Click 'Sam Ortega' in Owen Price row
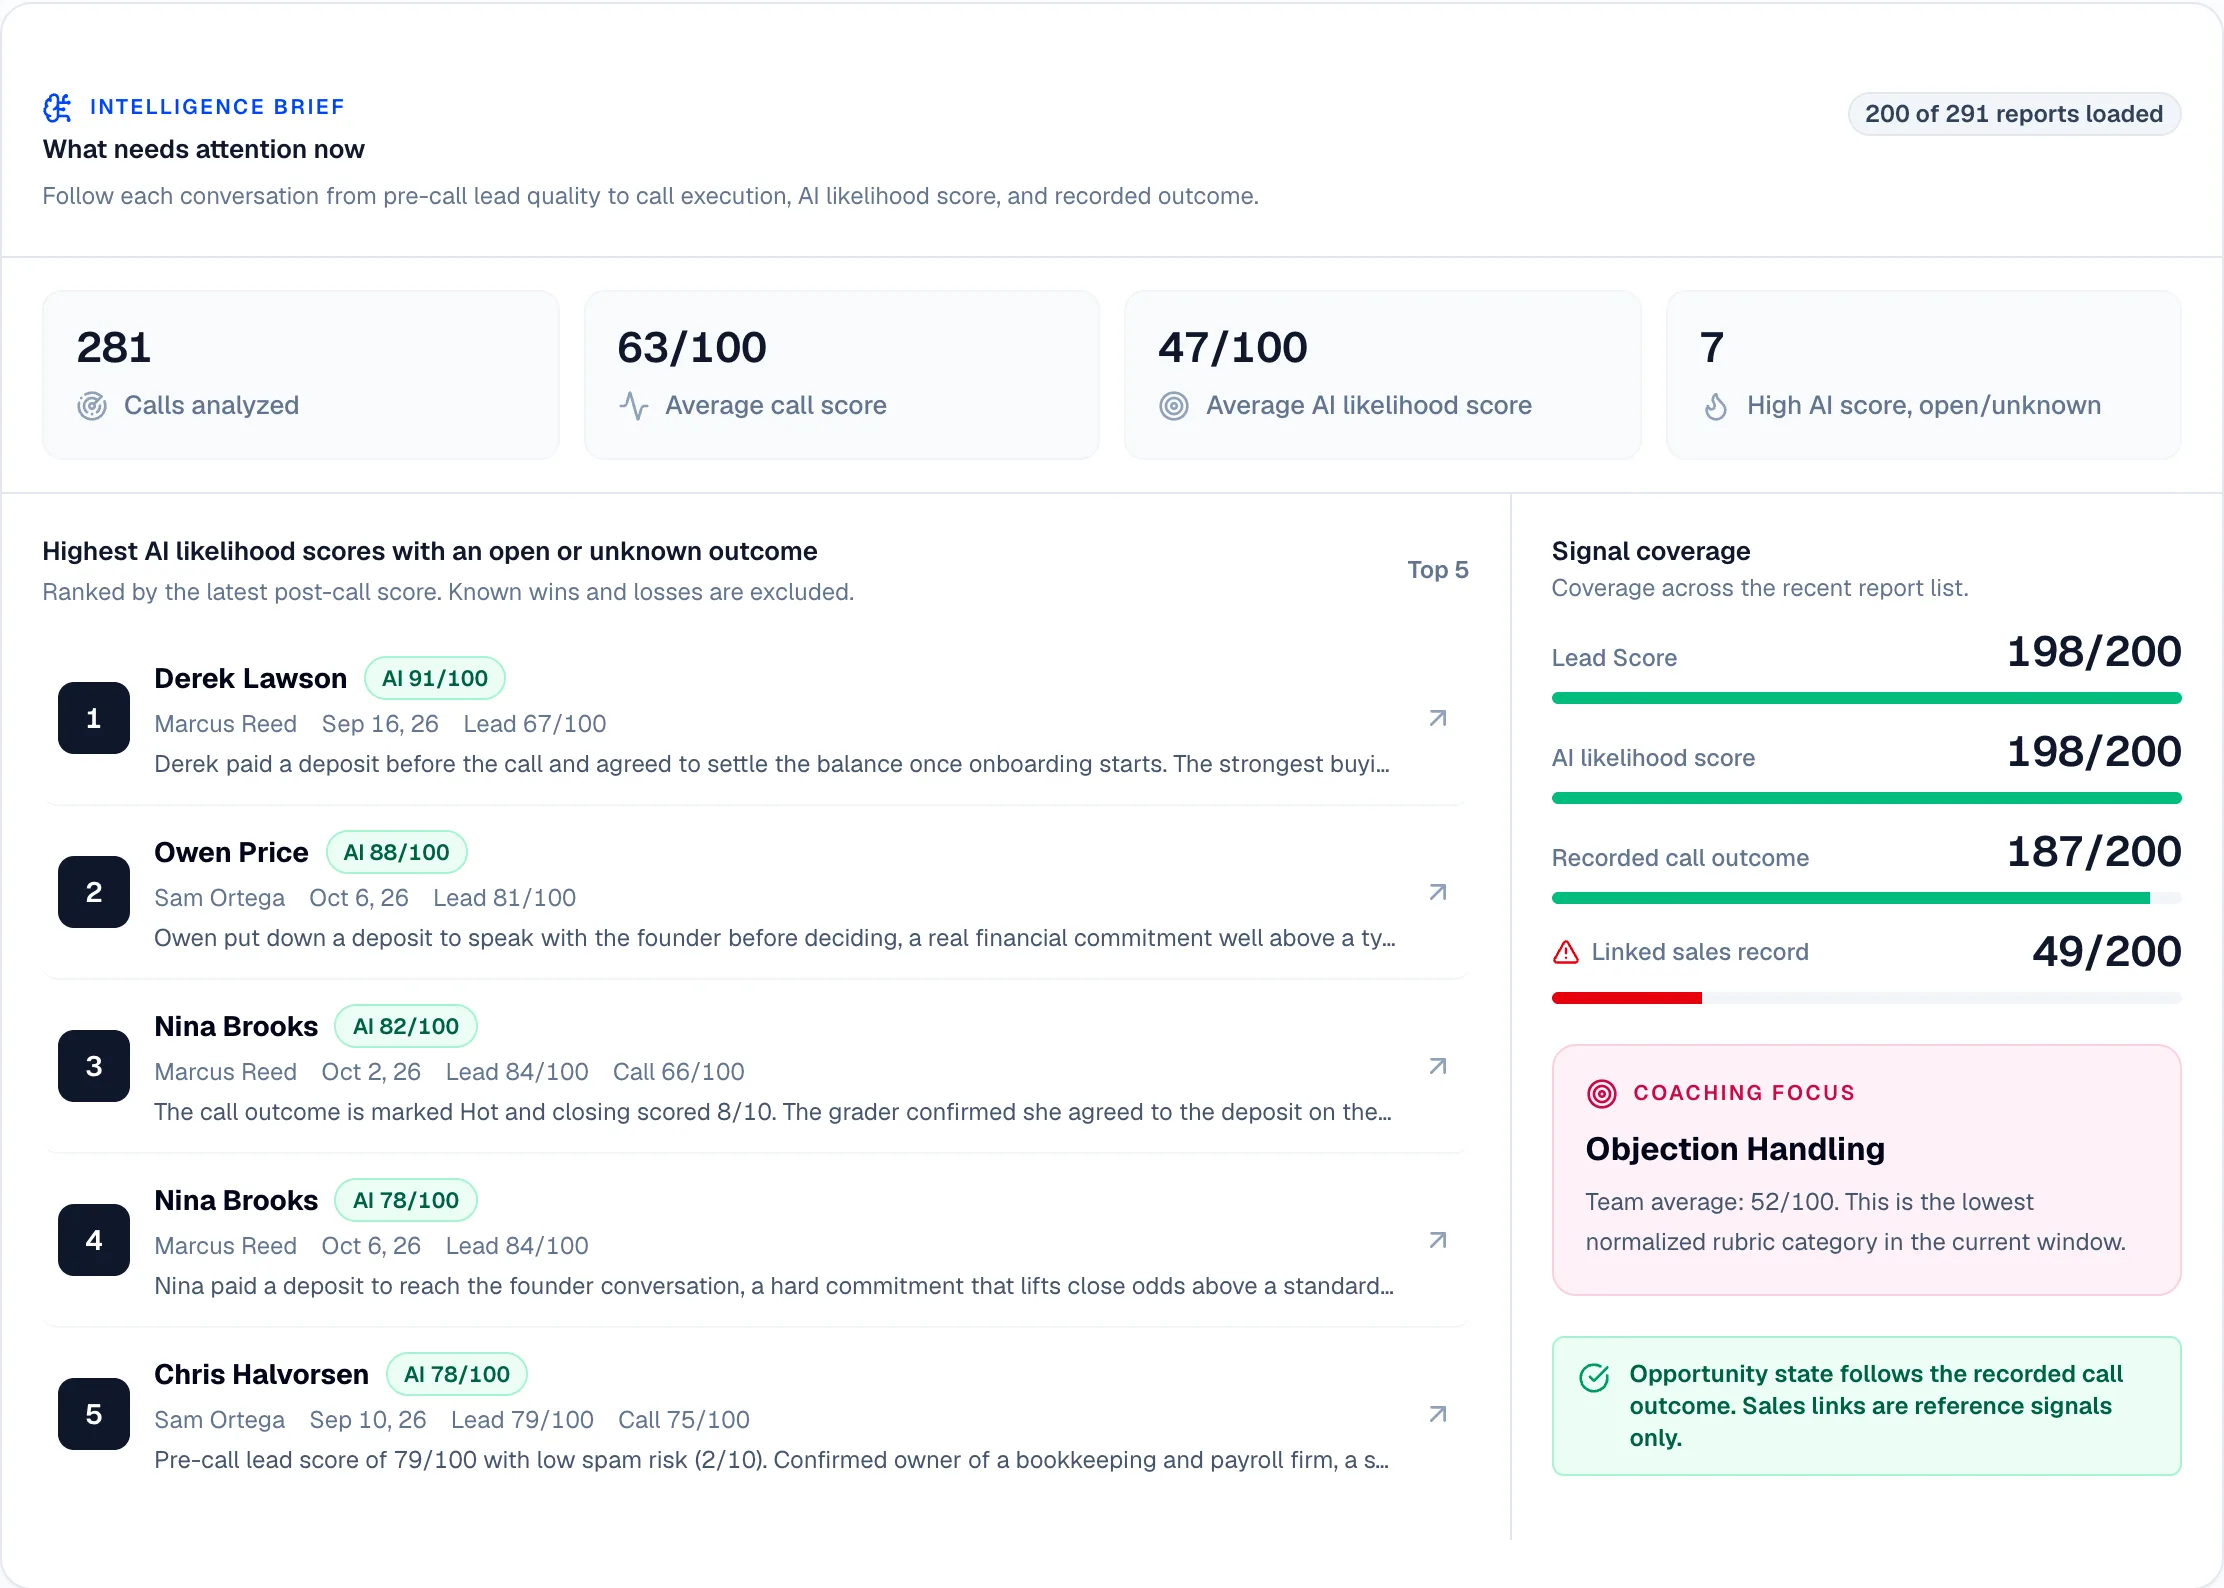Viewport: 2224px width, 1588px height. tap(220, 898)
